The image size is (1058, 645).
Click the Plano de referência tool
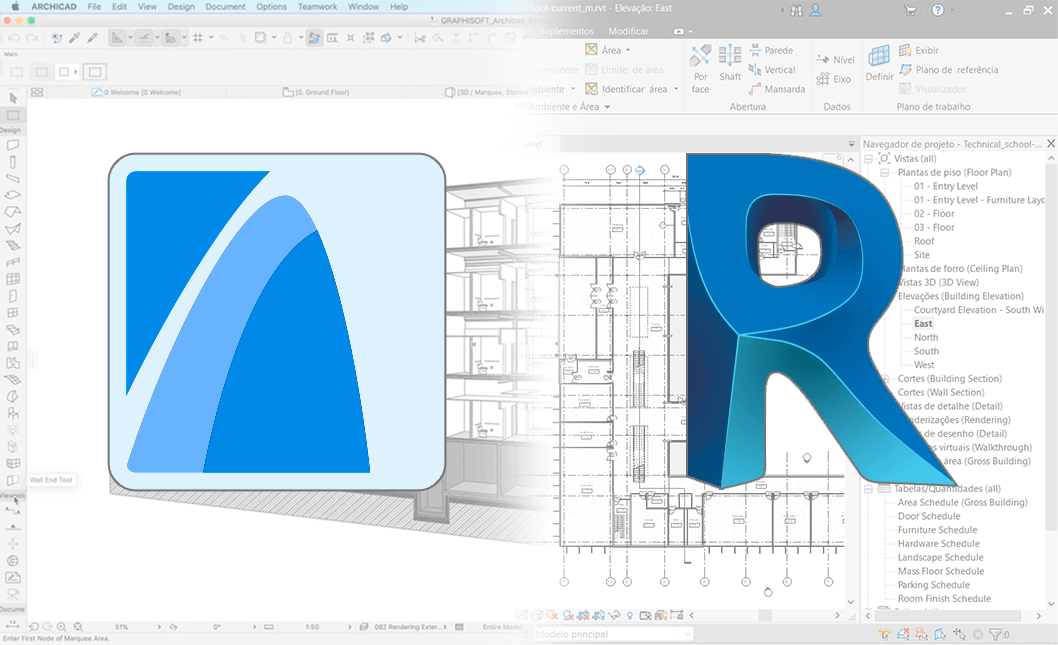pos(948,69)
